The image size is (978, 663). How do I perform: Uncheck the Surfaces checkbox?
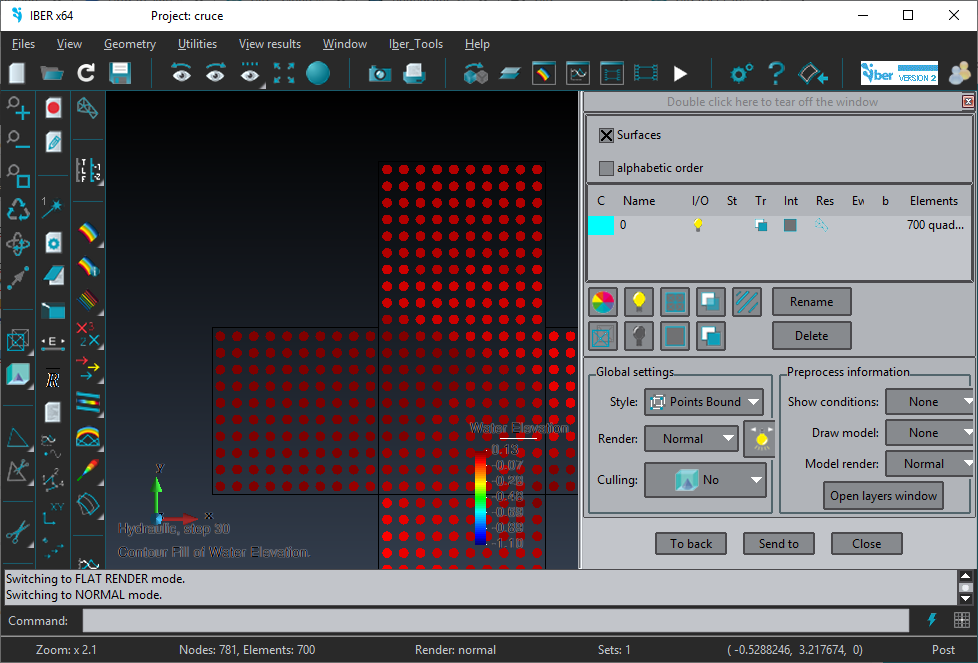click(606, 136)
